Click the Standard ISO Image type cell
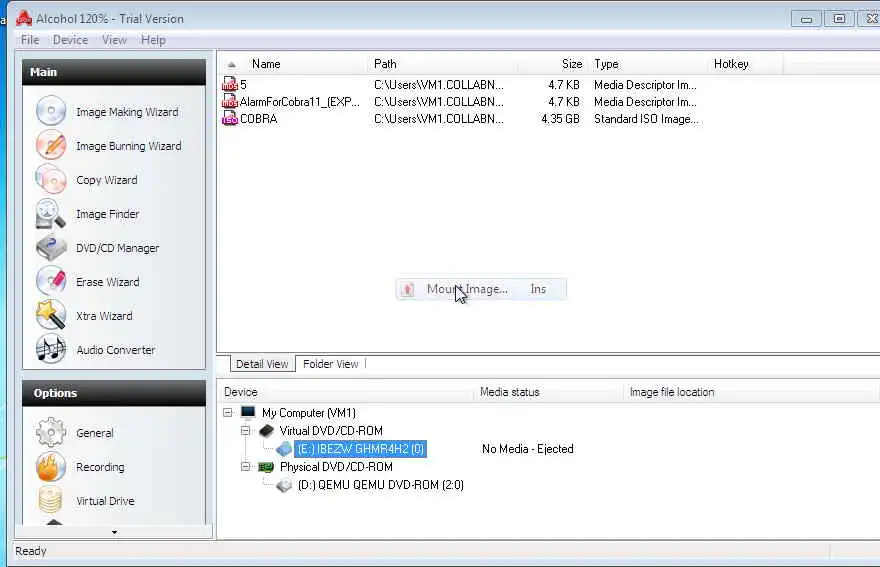 point(647,119)
